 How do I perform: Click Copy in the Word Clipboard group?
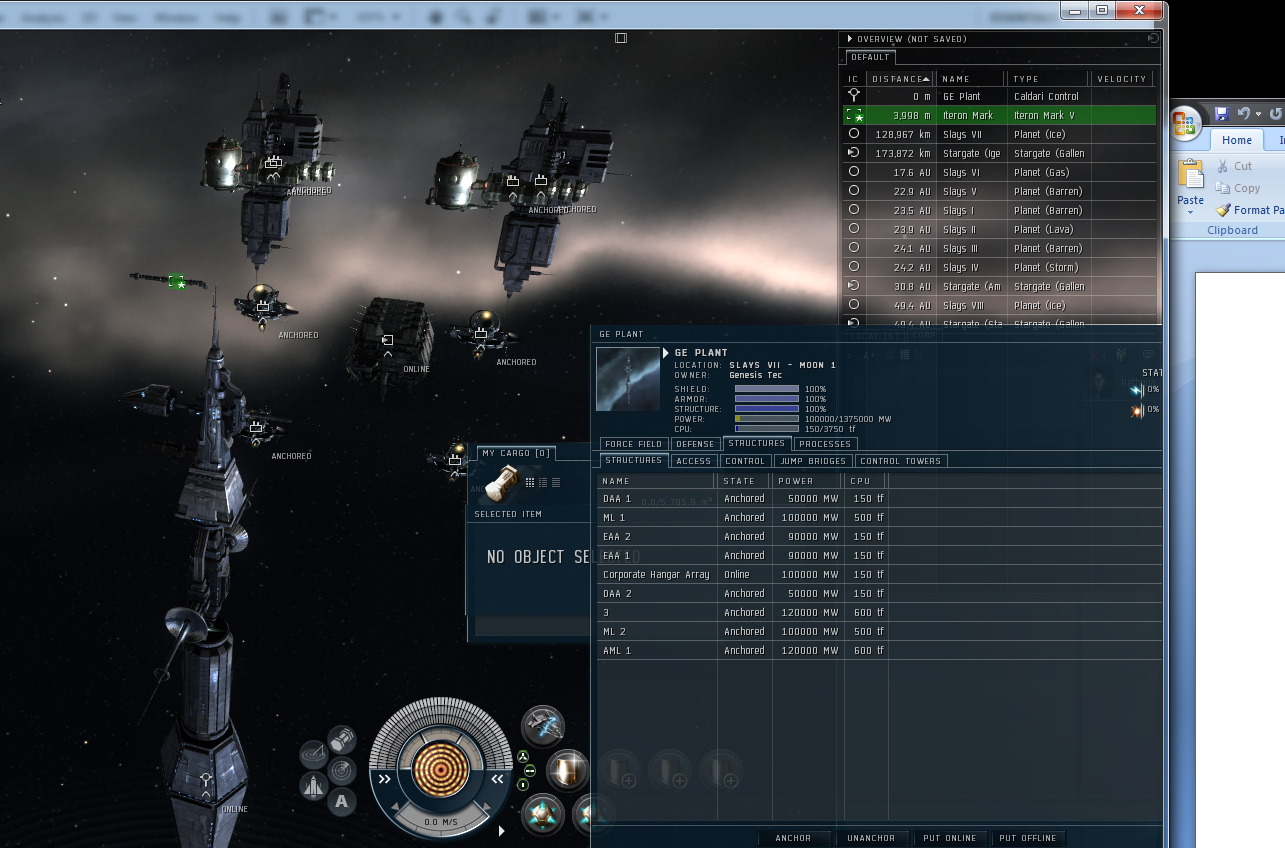pyautogui.click(x=1238, y=188)
